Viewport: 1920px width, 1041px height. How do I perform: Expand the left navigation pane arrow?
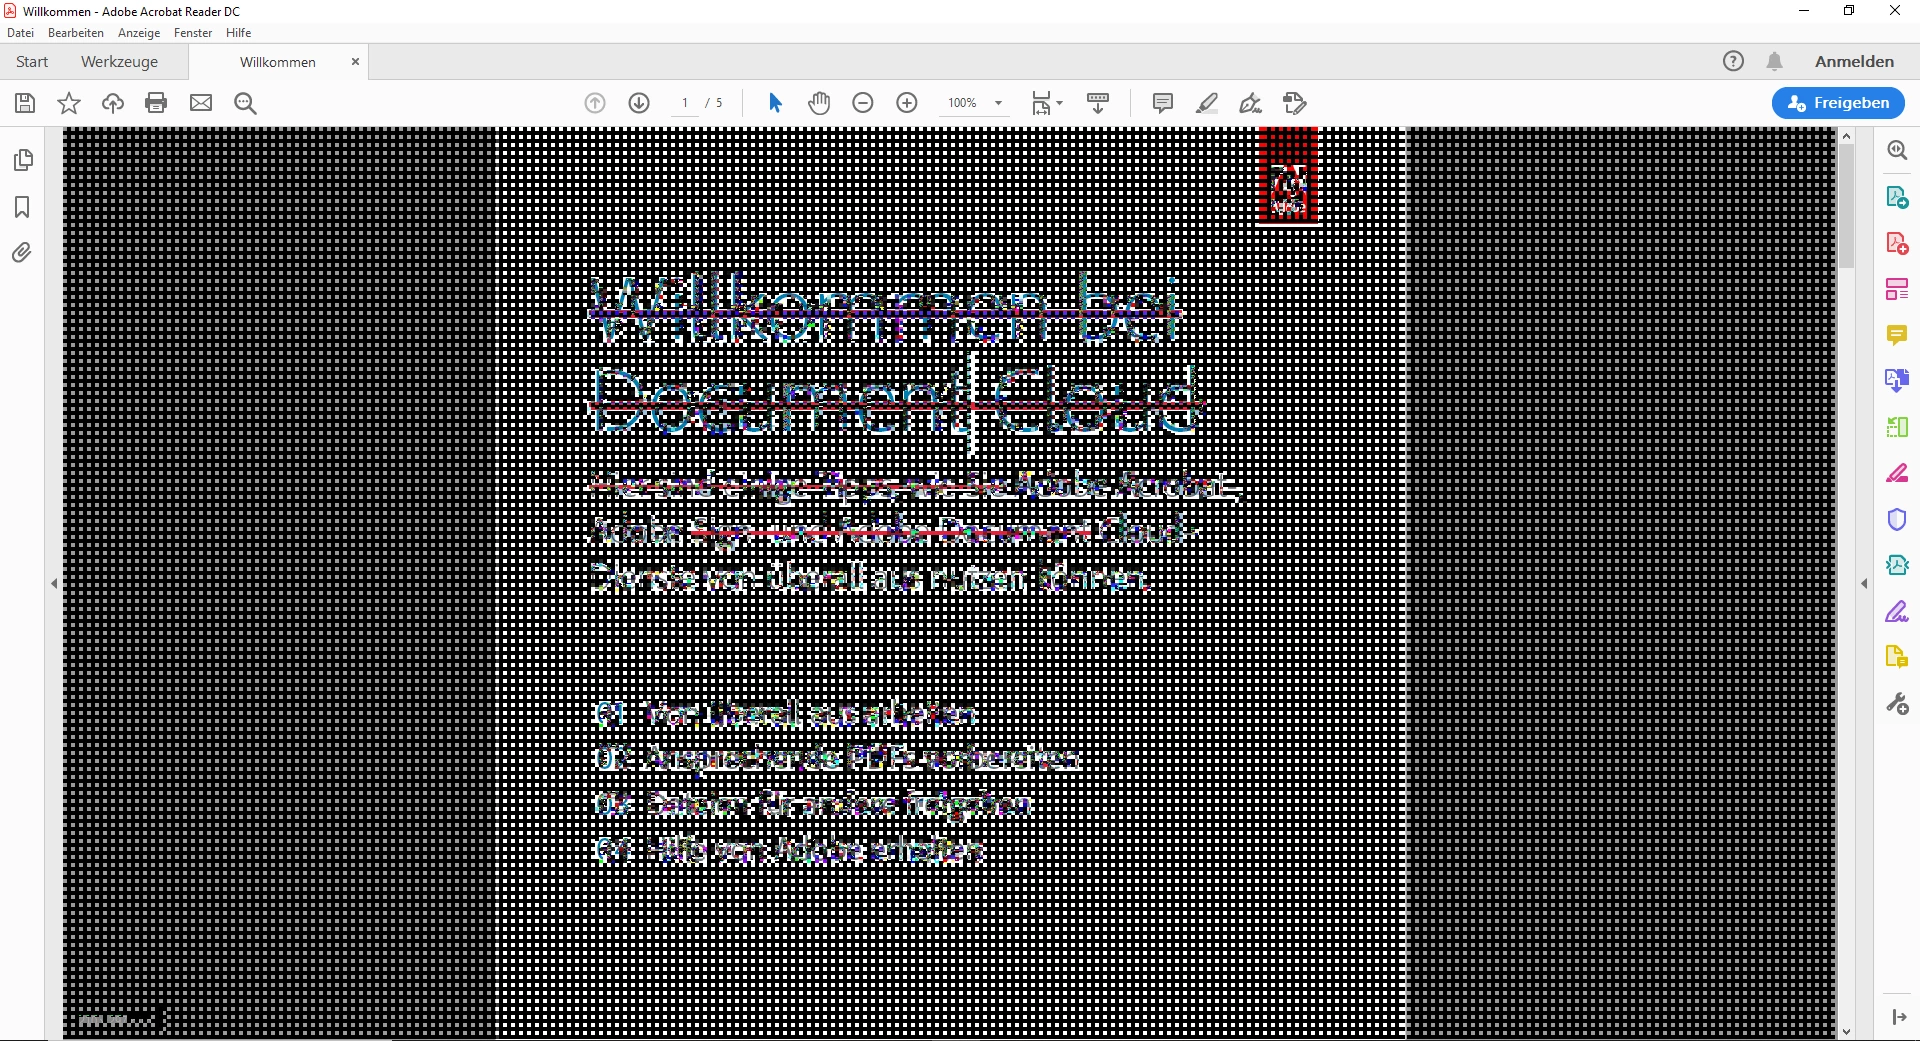54,583
